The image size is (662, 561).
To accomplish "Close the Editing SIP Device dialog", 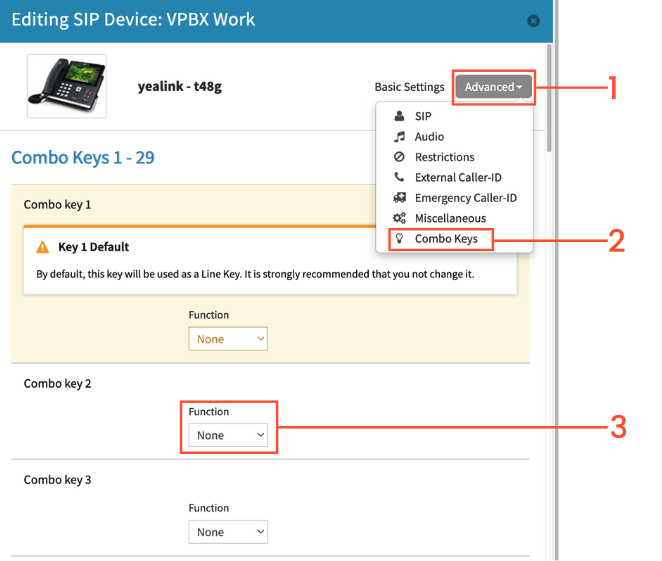I will (x=533, y=21).
